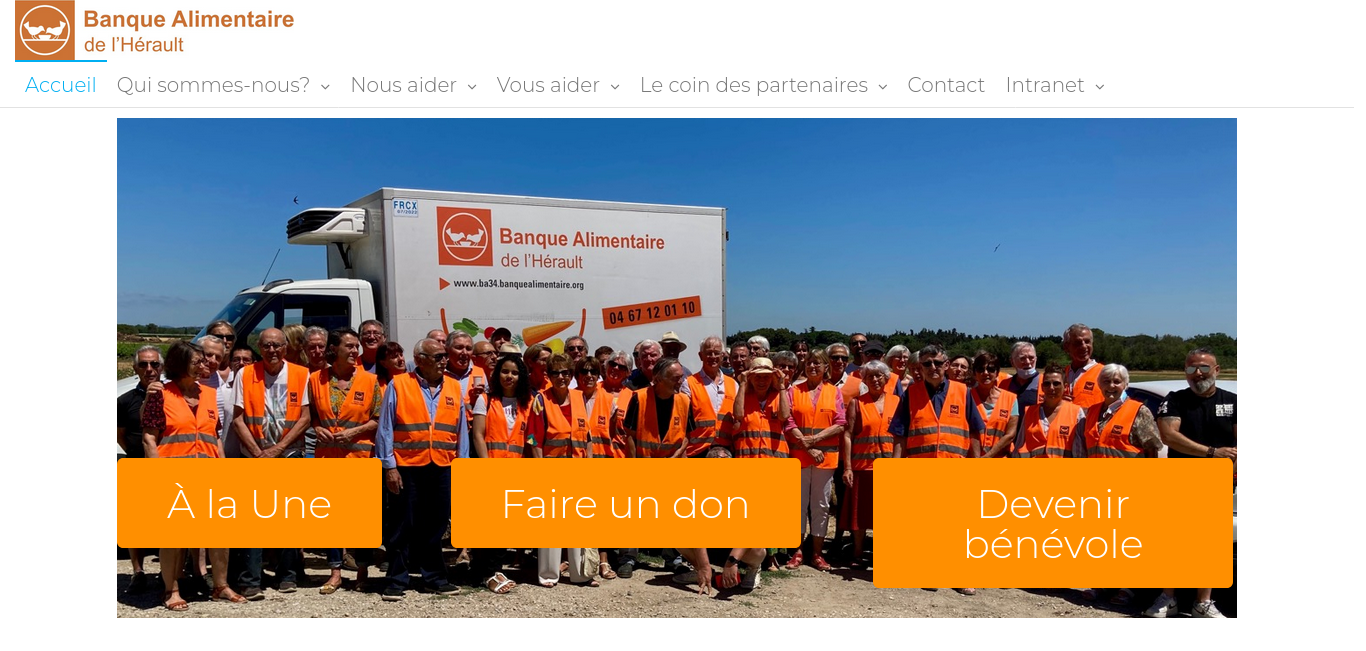
Task: Click the Devenir bénévole button
Action: pyautogui.click(x=1053, y=523)
